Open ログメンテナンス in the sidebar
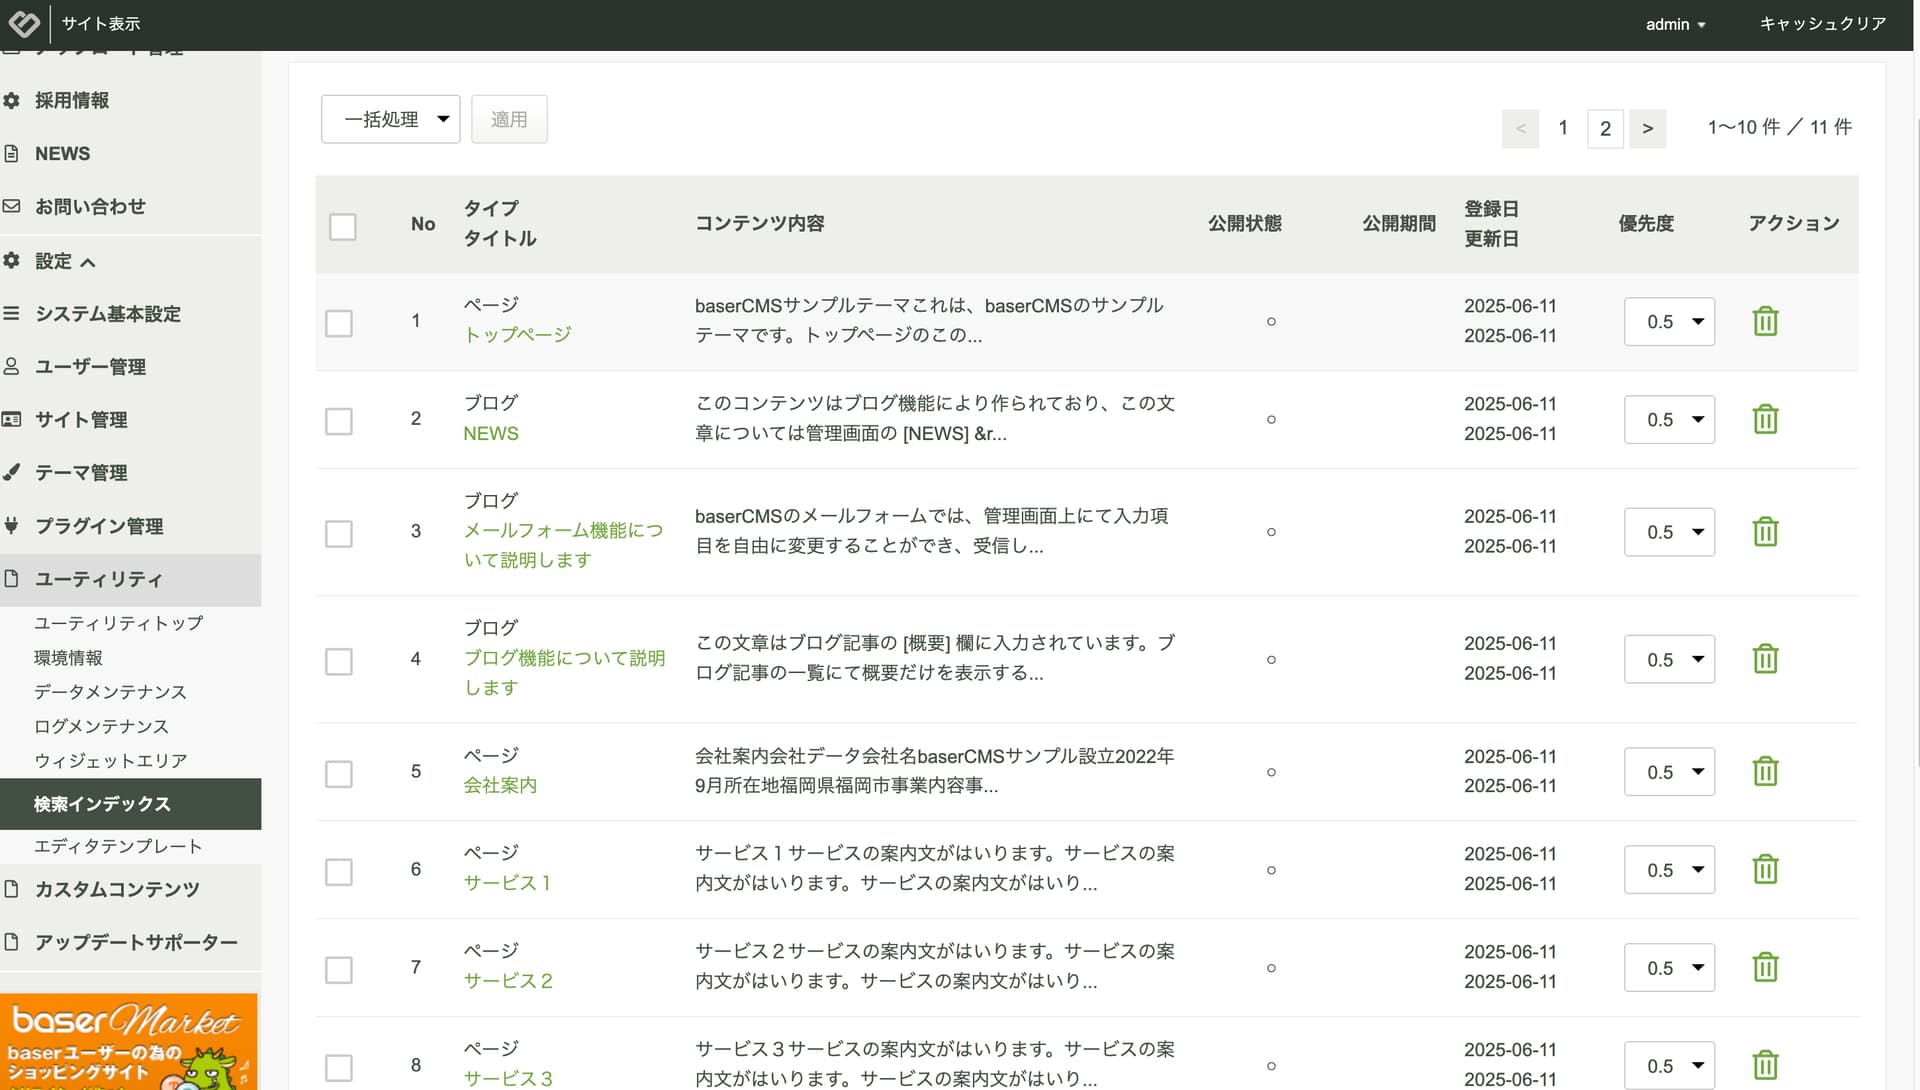The image size is (1920, 1090). [101, 725]
